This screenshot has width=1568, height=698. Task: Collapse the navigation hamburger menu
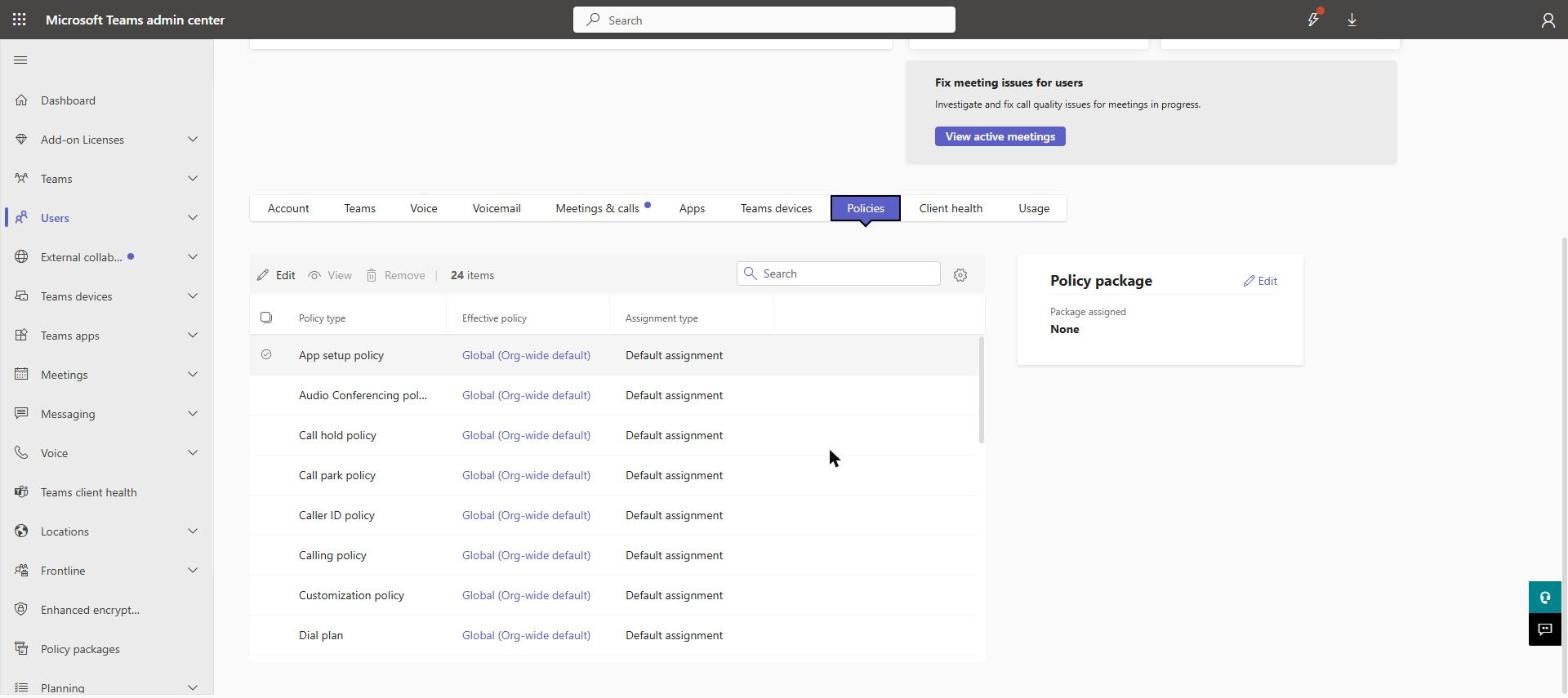tap(20, 60)
